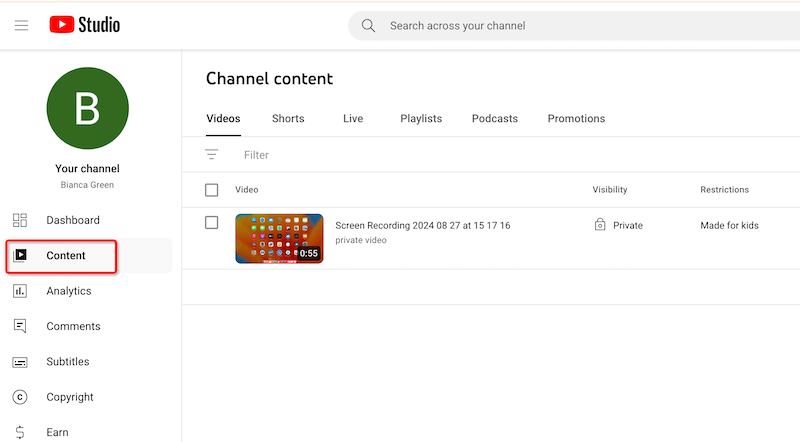Image resolution: width=800 pixels, height=442 pixels.
Task: Open the Podcasts tab
Action: pos(495,119)
